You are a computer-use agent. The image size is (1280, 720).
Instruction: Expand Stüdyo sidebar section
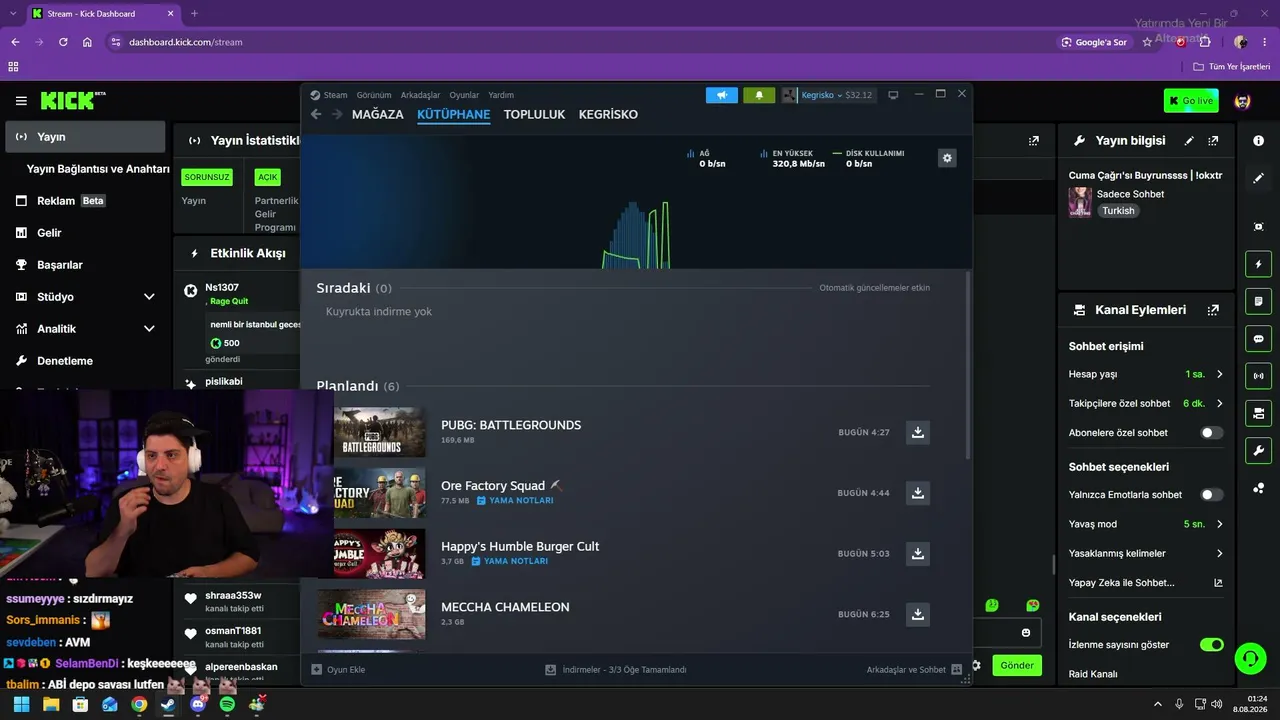[149, 297]
